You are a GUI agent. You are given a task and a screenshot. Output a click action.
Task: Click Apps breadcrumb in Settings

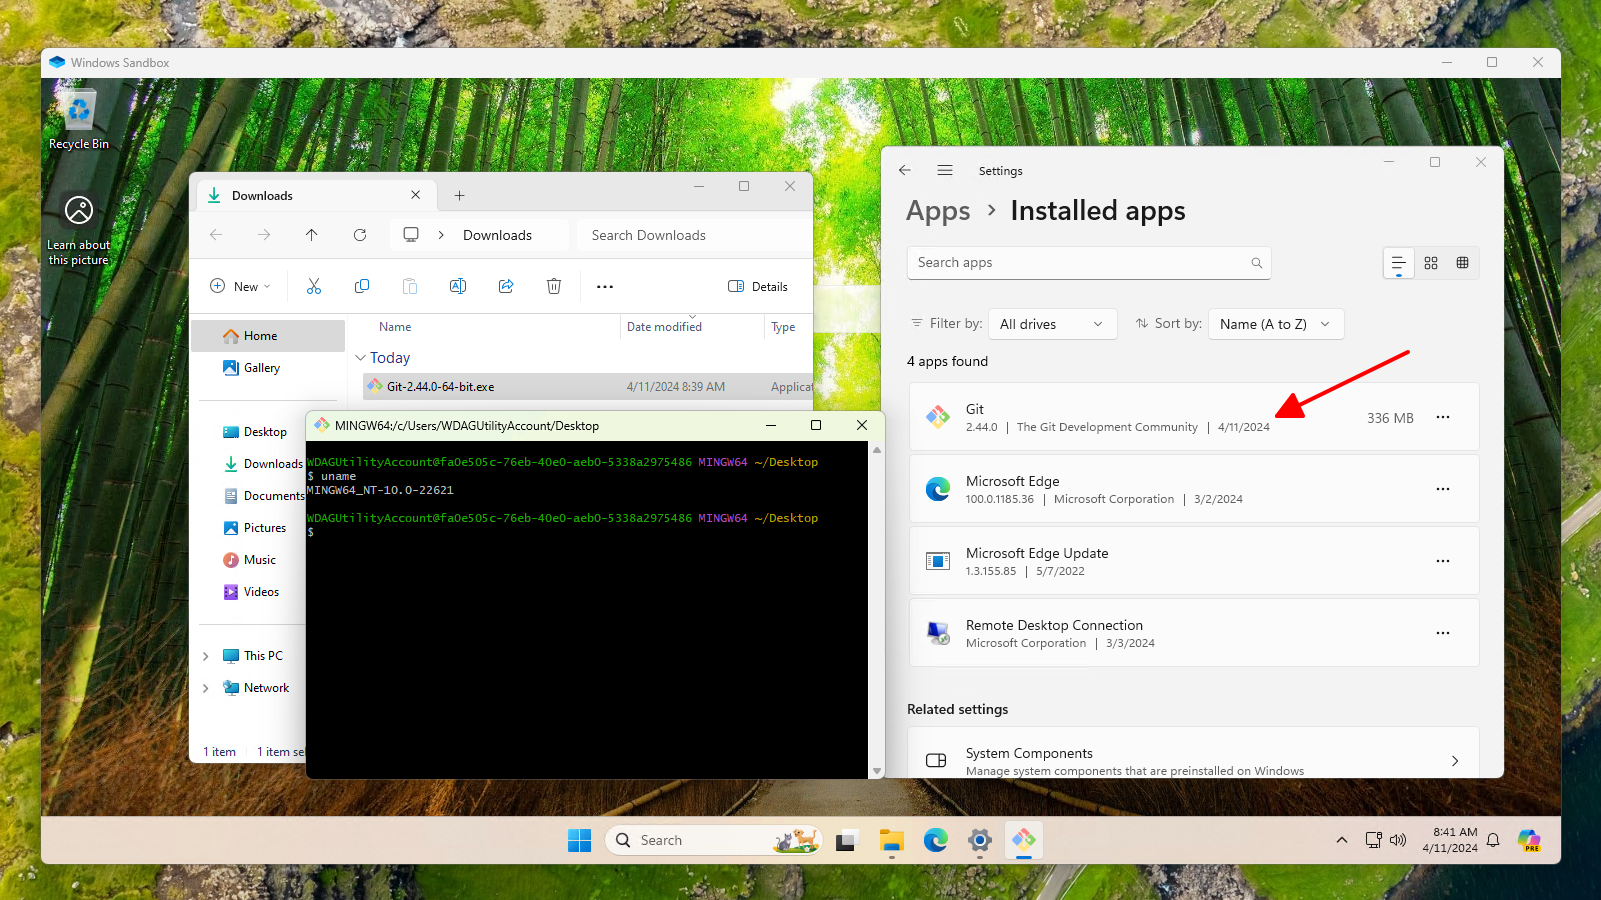pos(938,211)
